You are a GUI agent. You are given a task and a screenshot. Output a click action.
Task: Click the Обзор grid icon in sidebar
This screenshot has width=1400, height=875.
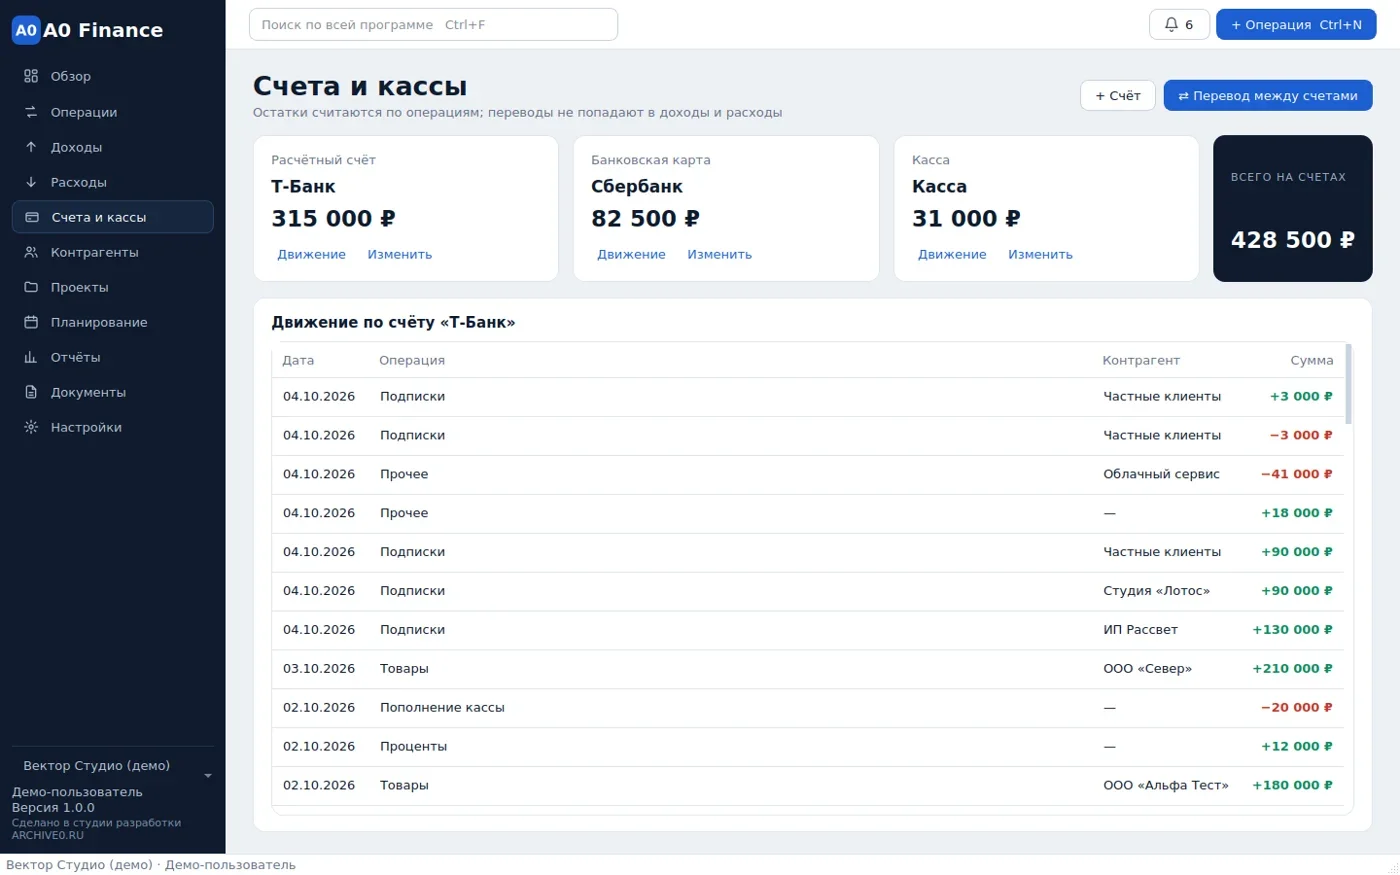coord(31,76)
